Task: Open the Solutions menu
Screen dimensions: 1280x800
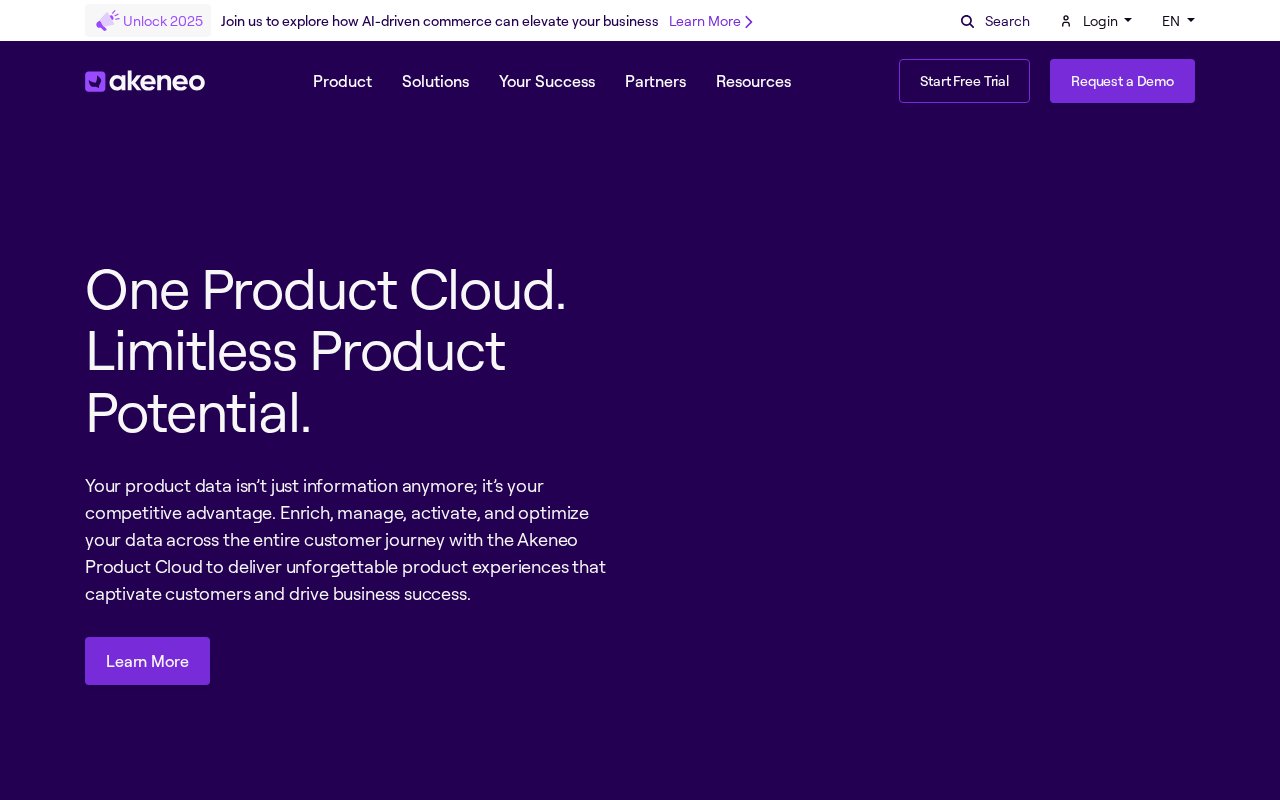Action: [x=435, y=81]
